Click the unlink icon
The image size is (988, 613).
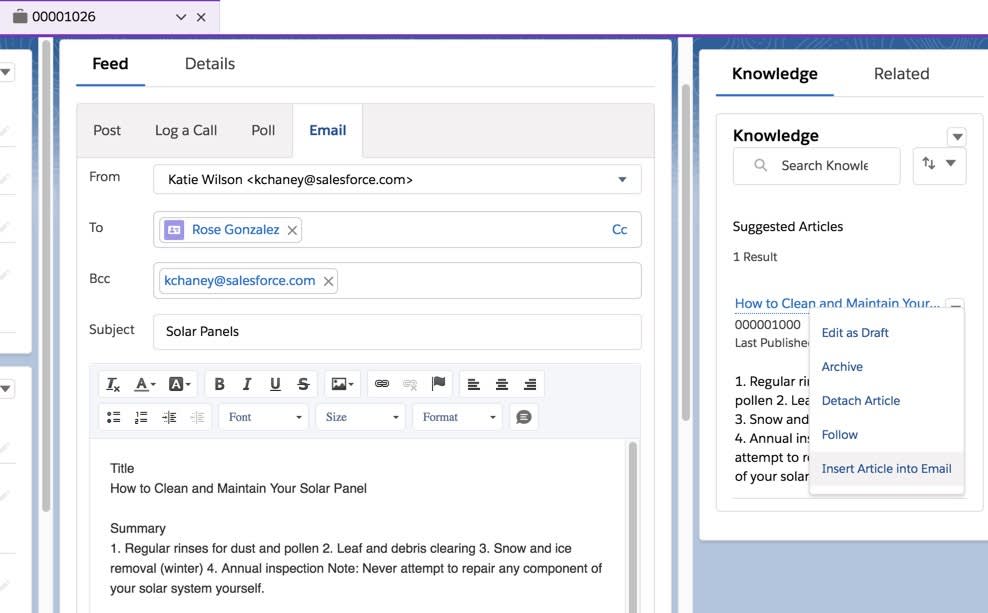(x=410, y=384)
